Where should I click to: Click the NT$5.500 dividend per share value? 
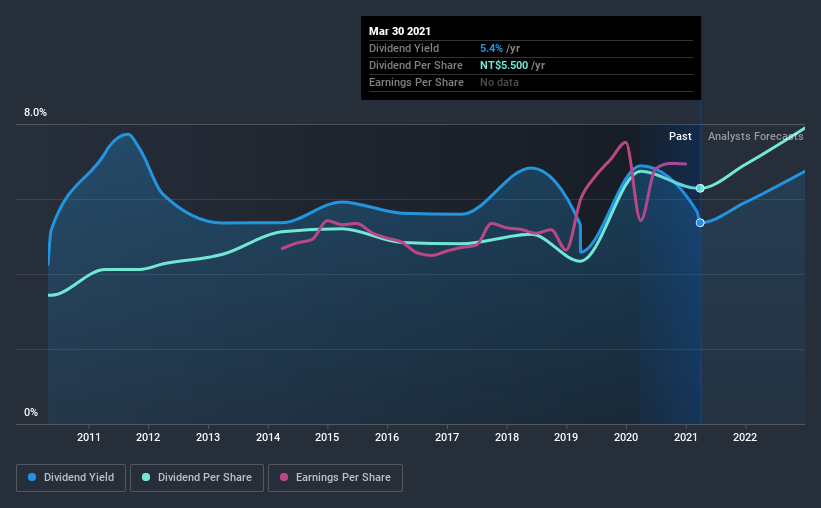504,65
